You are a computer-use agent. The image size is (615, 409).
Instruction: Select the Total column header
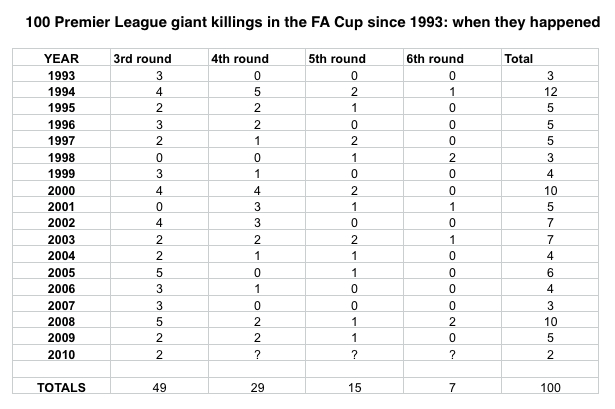tap(519, 58)
